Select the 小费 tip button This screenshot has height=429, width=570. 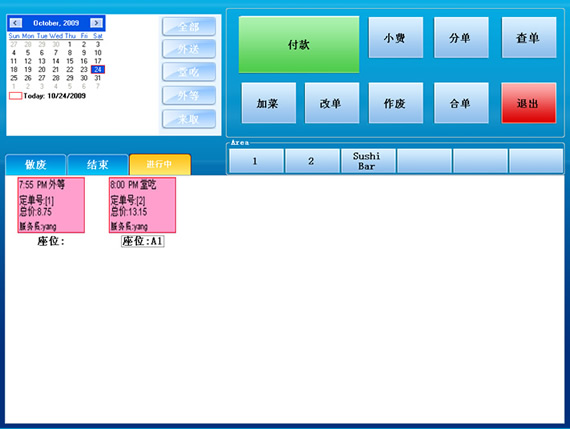(396, 37)
